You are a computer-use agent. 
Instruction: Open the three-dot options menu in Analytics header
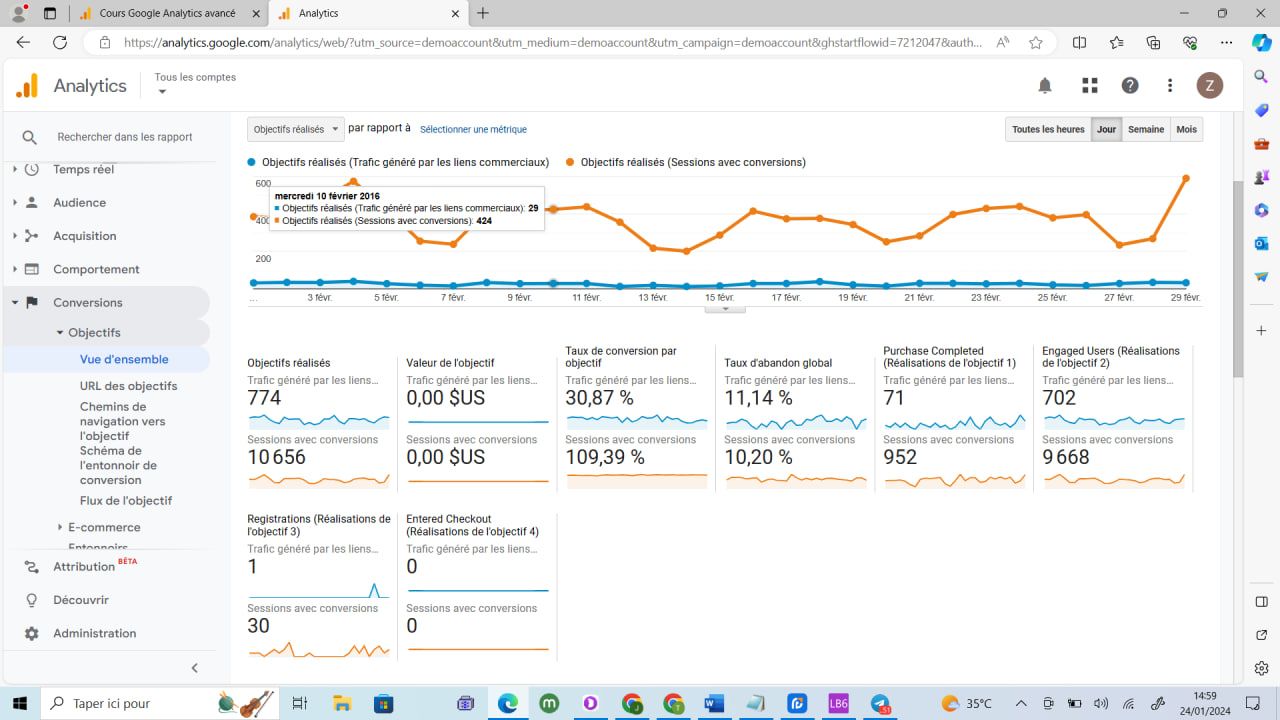pos(1170,86)
